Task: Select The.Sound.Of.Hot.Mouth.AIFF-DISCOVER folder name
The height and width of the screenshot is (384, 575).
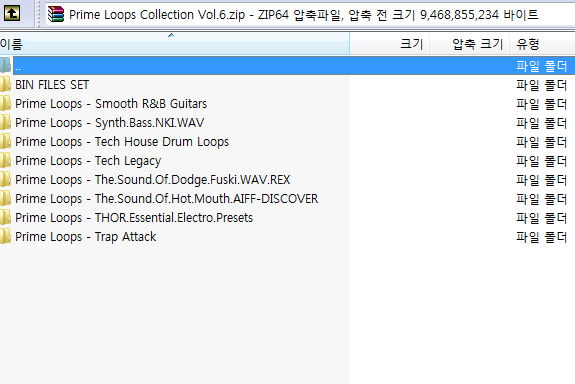Action: [206, 199]
